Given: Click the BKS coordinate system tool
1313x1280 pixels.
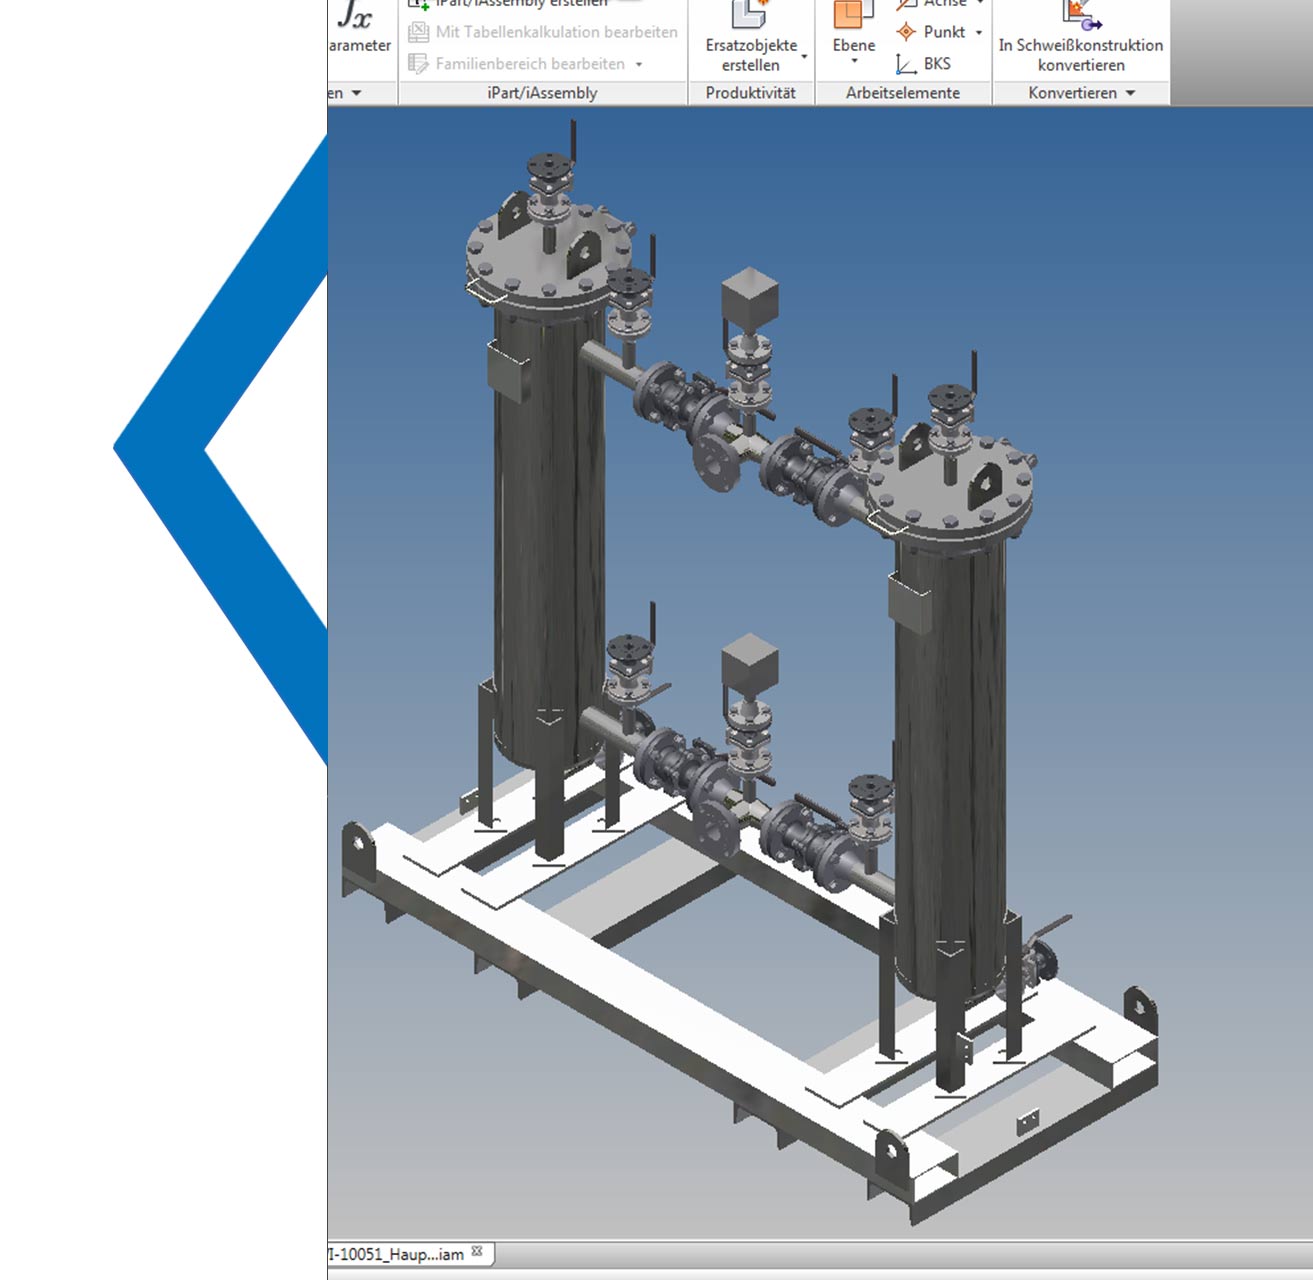Looking at the screenshot, I should click(x=924, y=64).
